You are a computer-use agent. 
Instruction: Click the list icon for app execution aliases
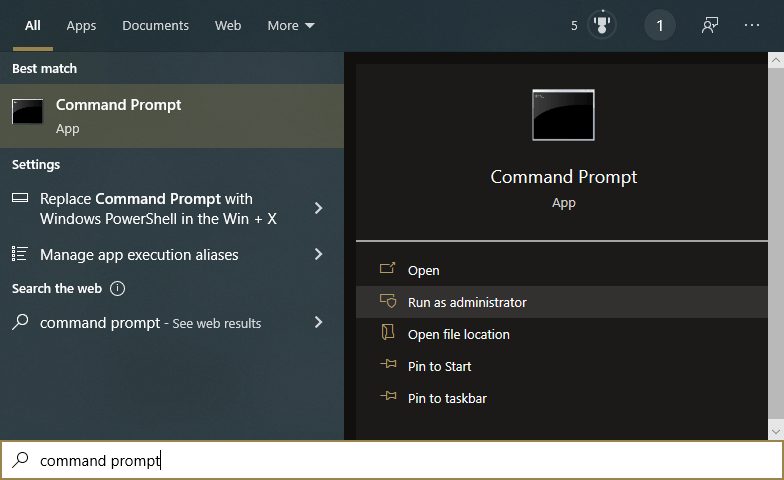(20, 254)
